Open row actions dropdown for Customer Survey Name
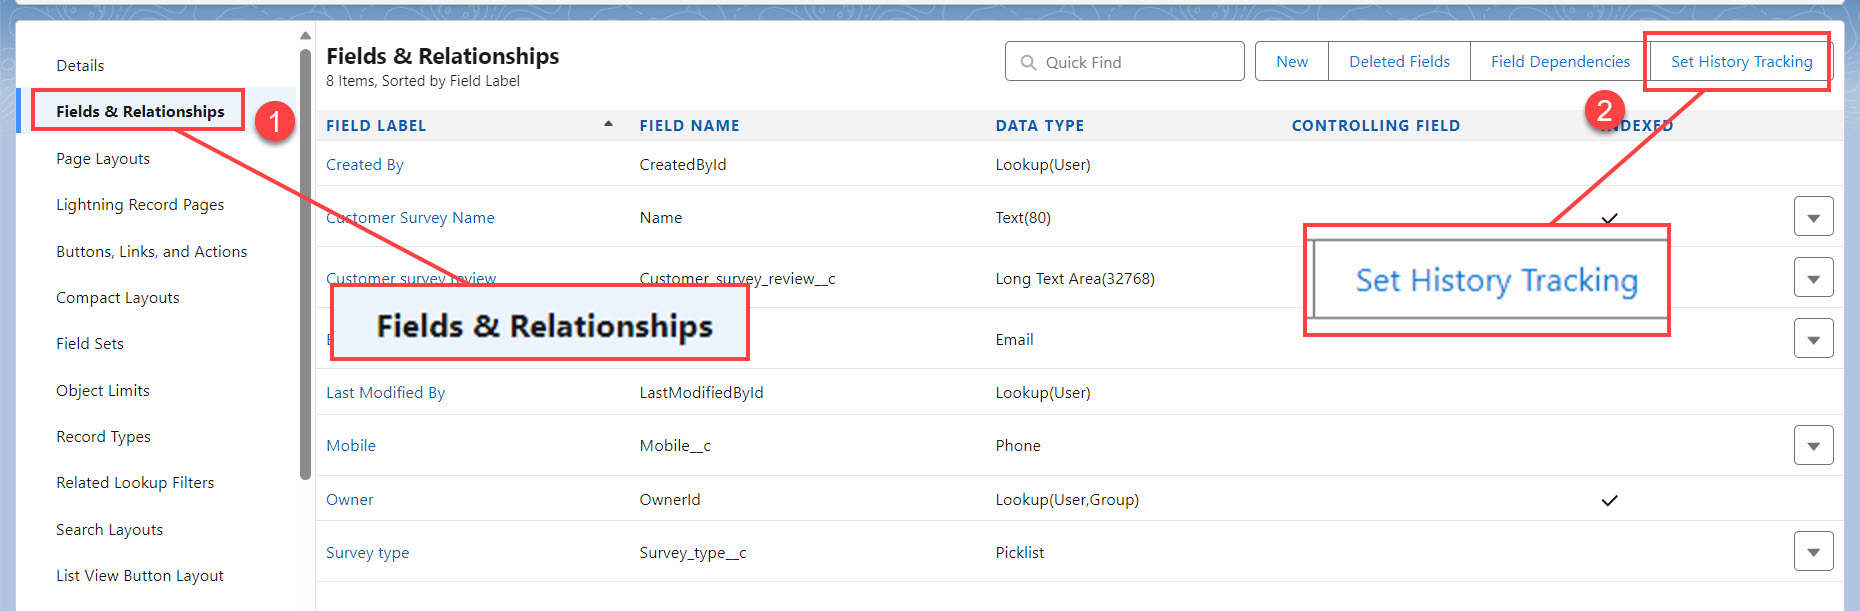This screenshot has width=1860, height=611. click(1813, 217)
